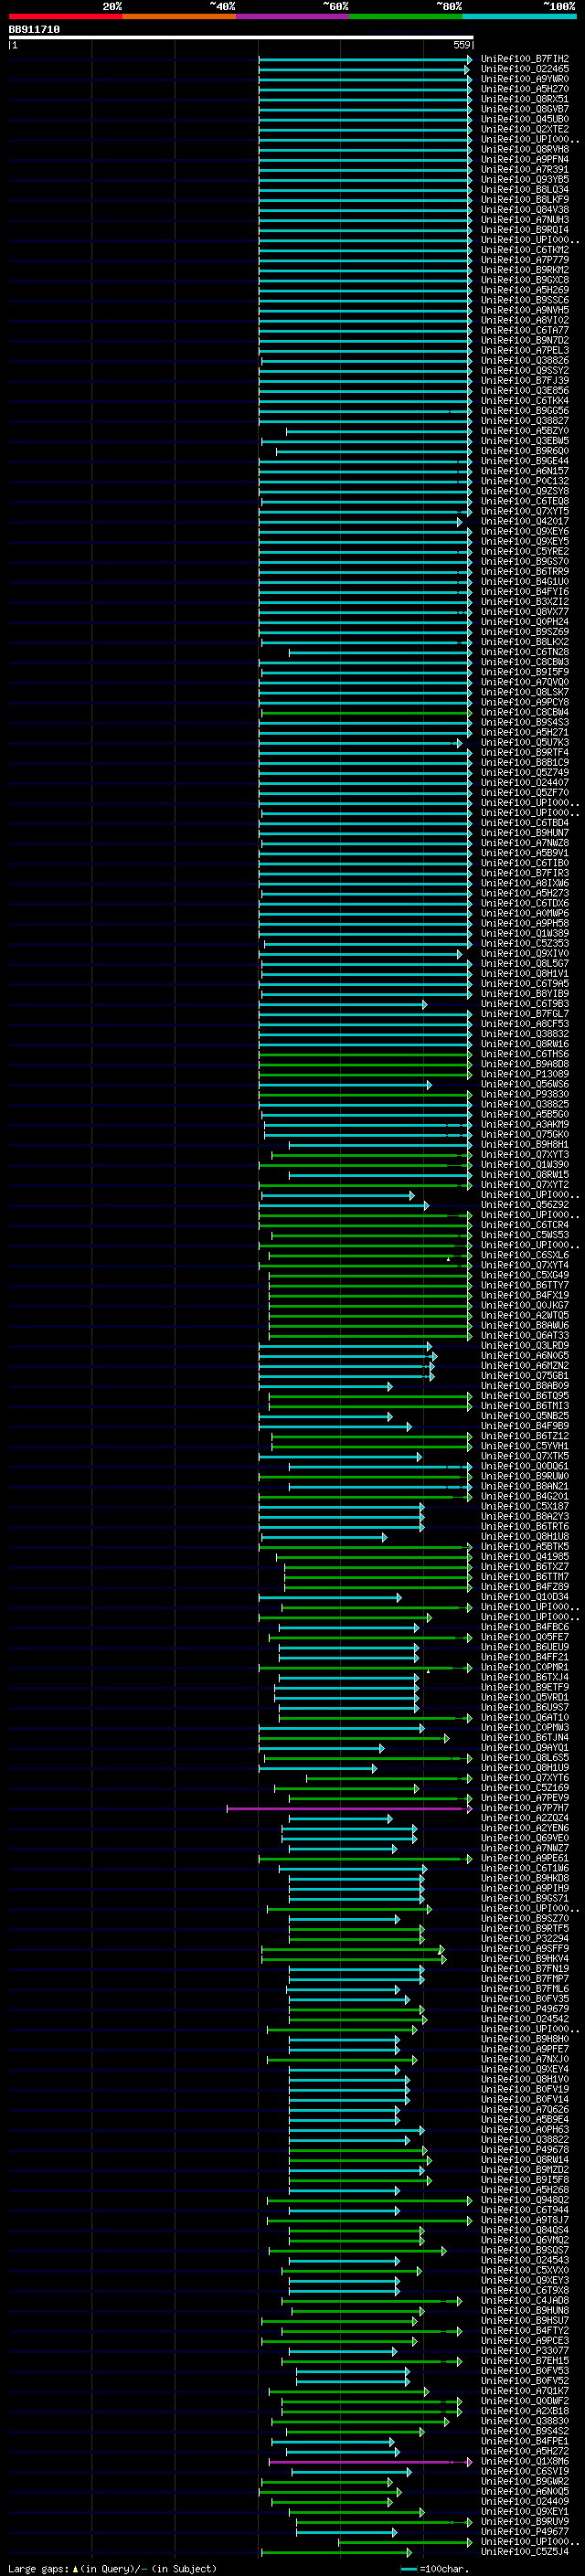Select the UniRef100_C6TKM2 label
Image resolution: width=585 pixels, height=2576 pixels.
click(524, 250)
